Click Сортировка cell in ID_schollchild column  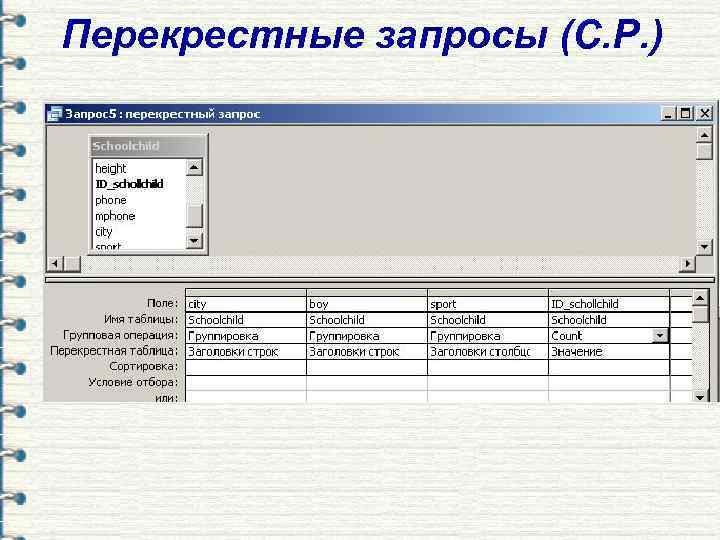point(609,367)
